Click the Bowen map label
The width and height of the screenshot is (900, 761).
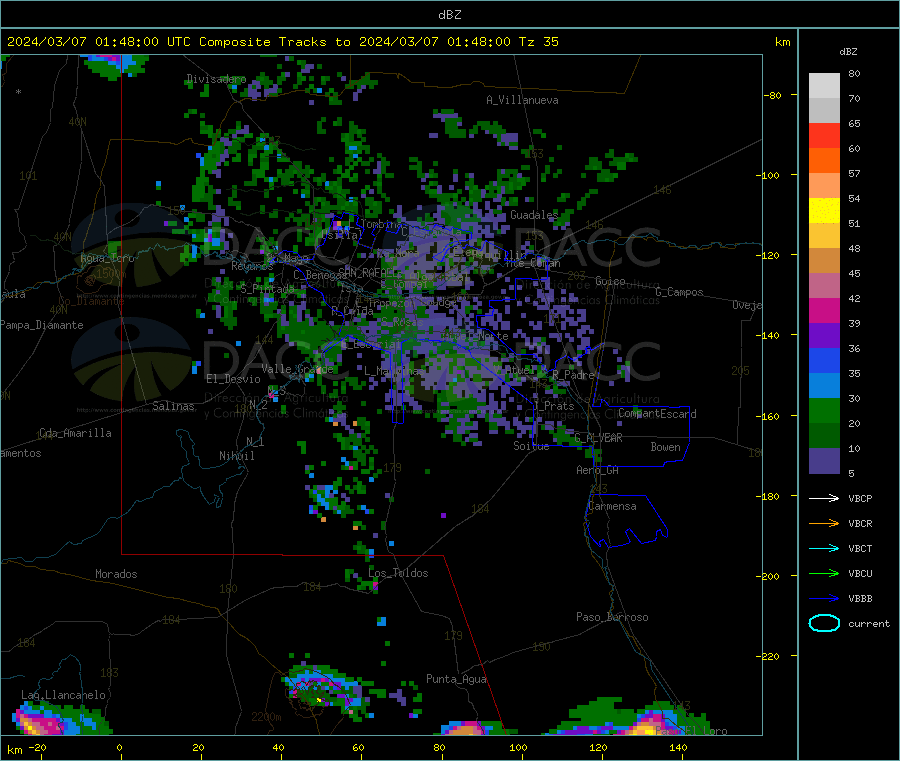665,447
